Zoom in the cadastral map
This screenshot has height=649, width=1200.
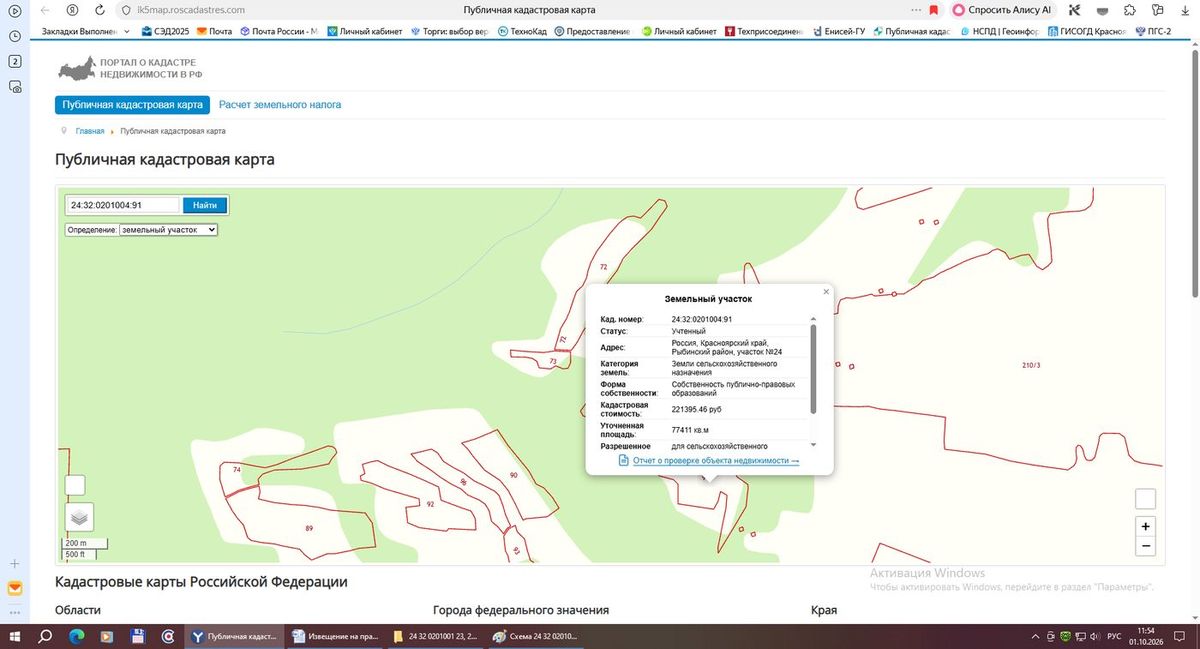[1146, 527]
